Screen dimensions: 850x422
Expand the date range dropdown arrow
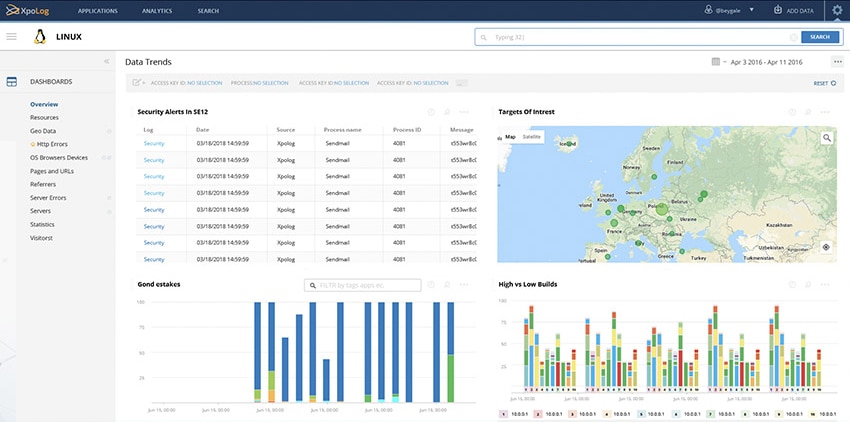pyautogui.click(x=724, y=62)
